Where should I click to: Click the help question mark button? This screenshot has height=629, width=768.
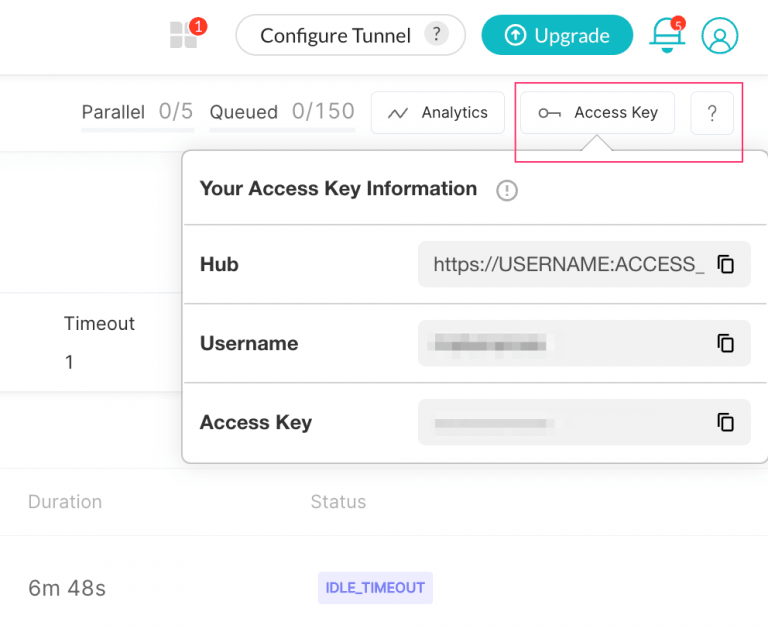[712, 113]
